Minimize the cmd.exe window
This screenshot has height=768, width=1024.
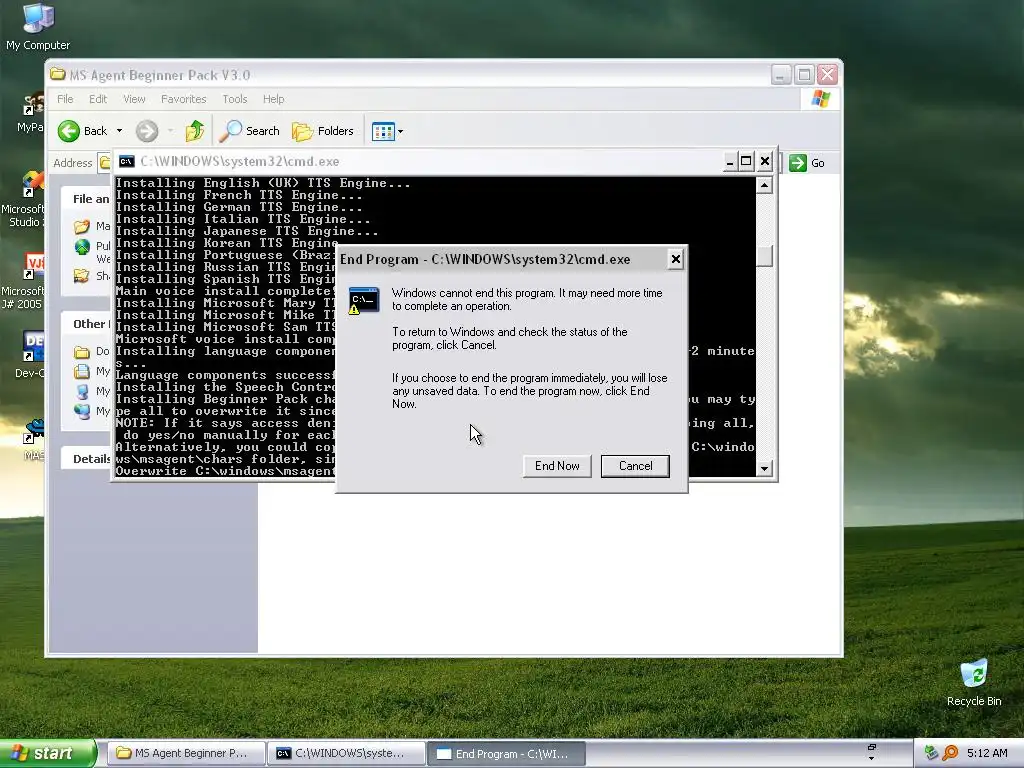click(730, 162)
